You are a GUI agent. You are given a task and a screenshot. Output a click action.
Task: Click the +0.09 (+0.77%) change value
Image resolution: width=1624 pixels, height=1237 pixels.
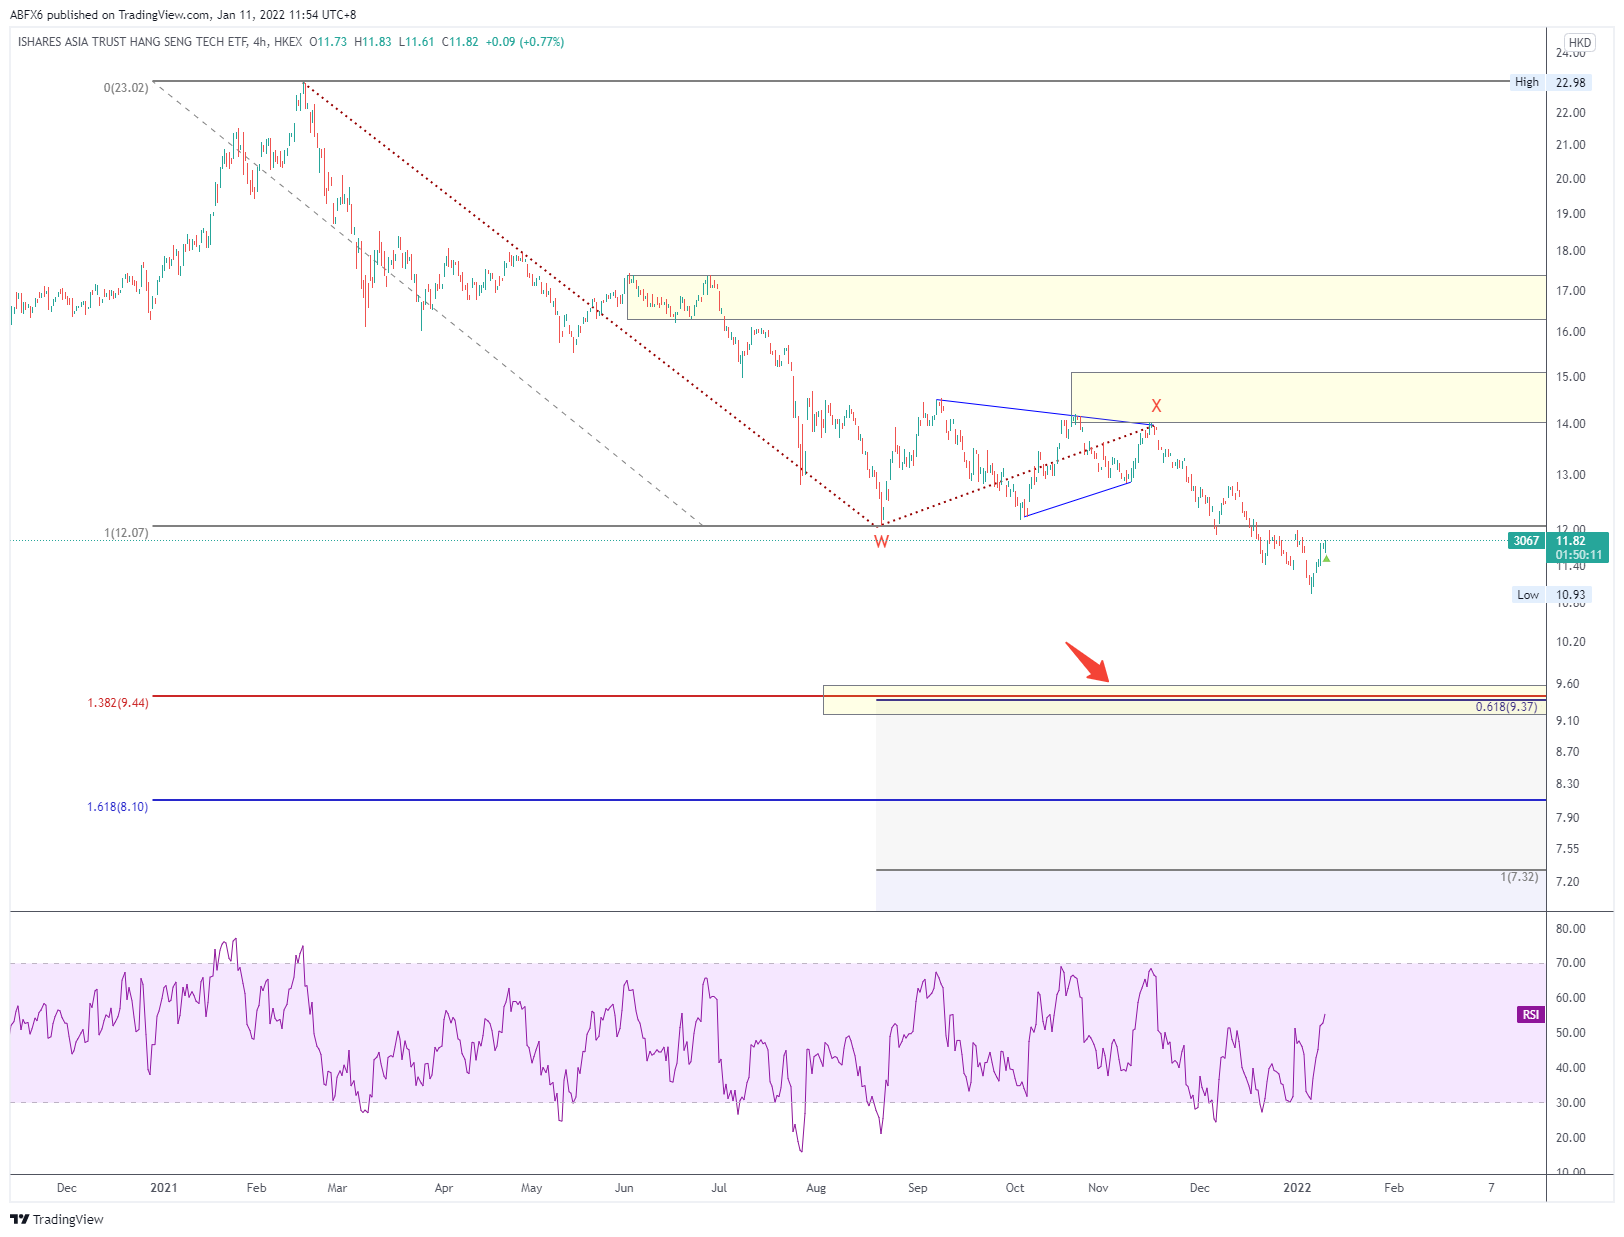(525, 42)
